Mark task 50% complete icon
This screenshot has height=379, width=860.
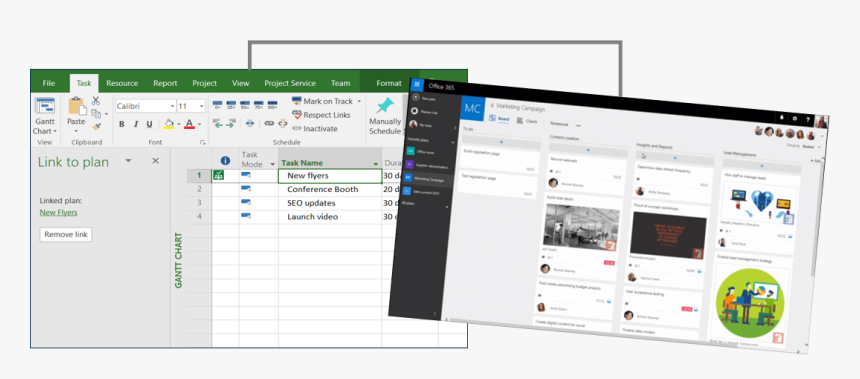point(245,105)
